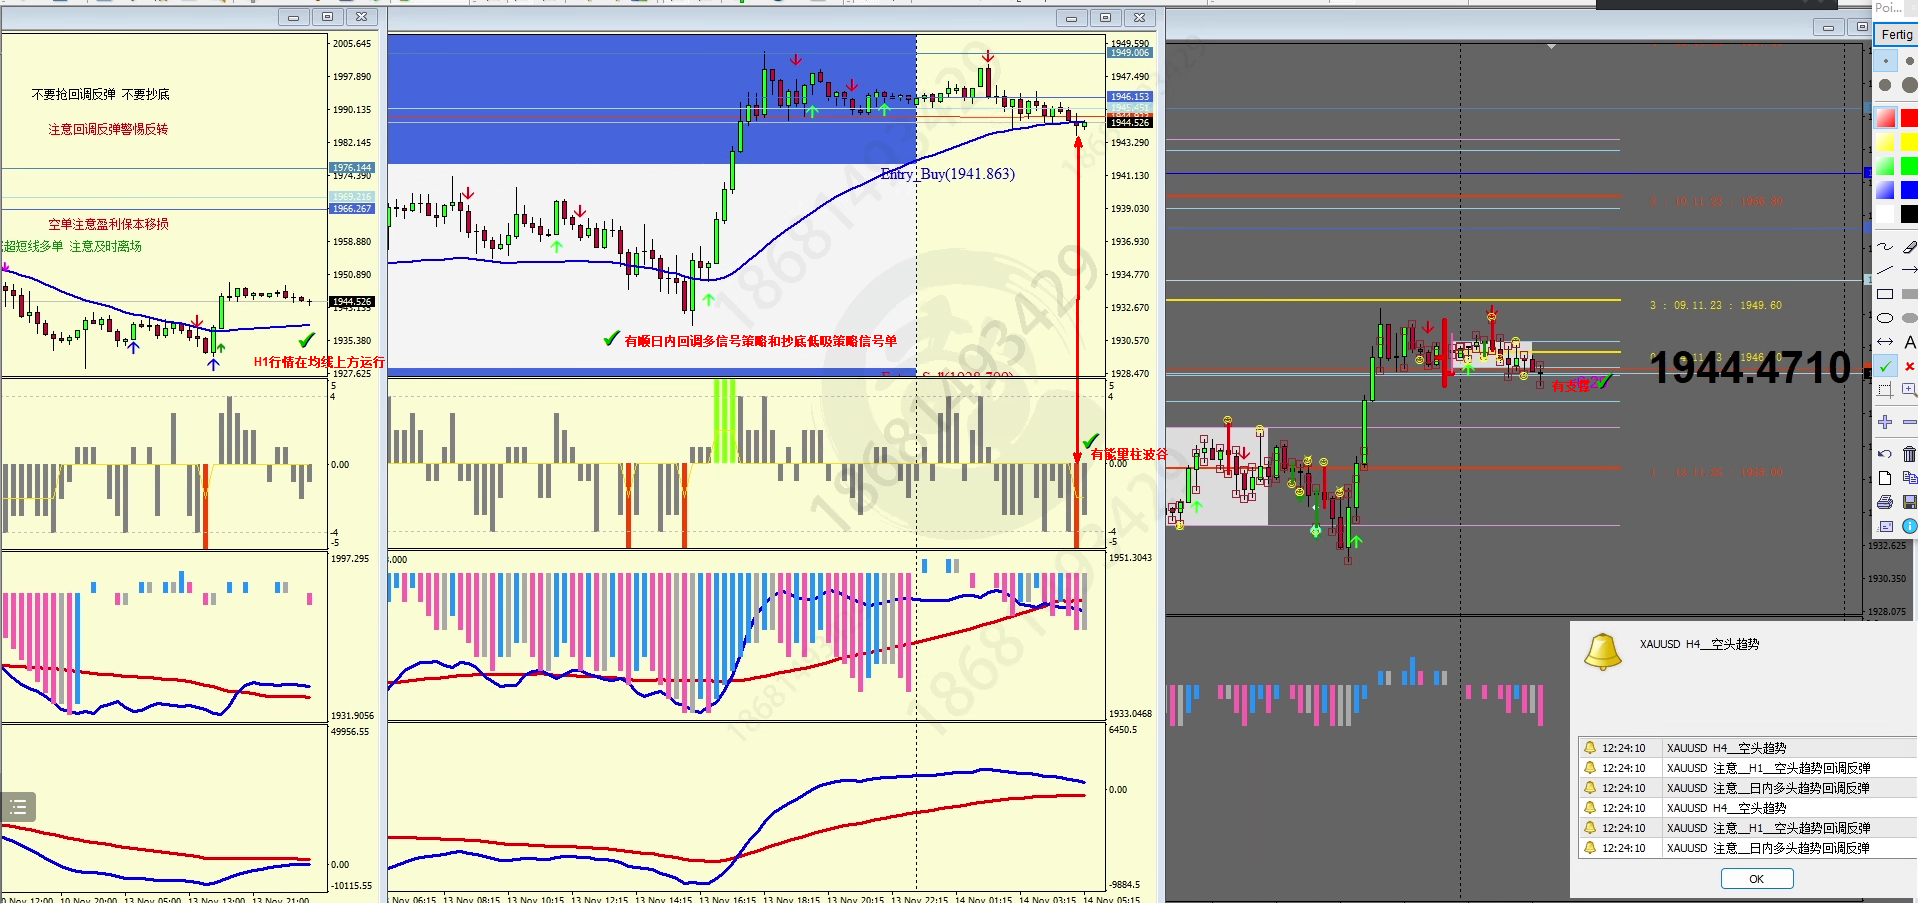
Task: Select the outlined rectangle tool
Action: tap(1885, 294)
